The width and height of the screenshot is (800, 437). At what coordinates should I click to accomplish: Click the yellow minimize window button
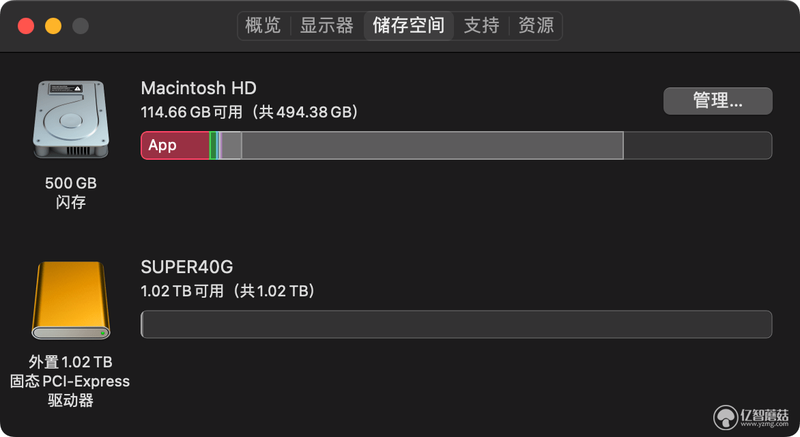pyautogui.click(x=53, y=25)
